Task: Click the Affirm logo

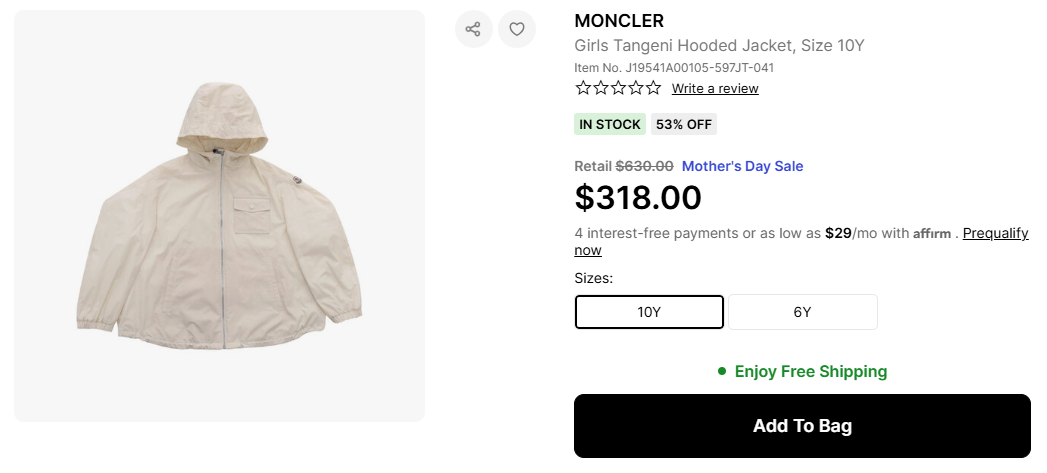Action: click(932, 233)
